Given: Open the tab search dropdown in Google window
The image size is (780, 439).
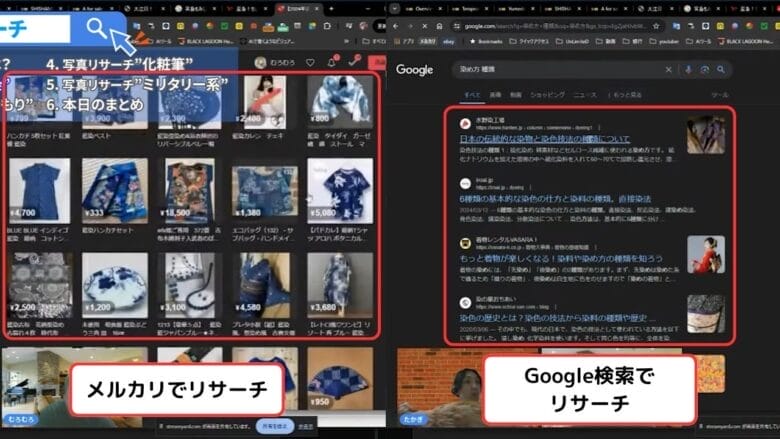Looking at the screenshot, I should 394,8.
